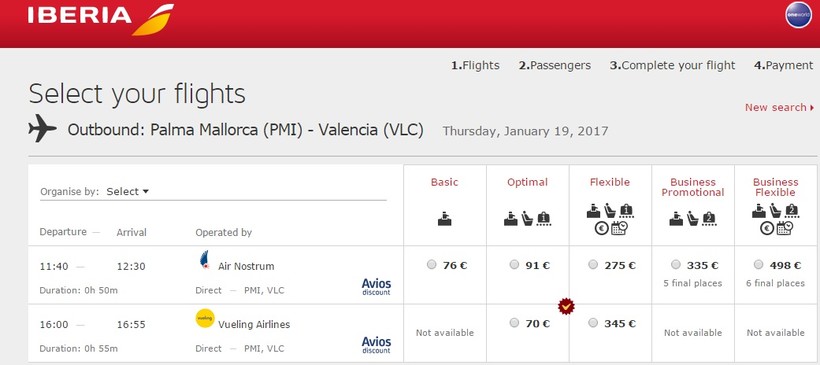Open the oneworld alliance badge

click(x=798, y=15)
